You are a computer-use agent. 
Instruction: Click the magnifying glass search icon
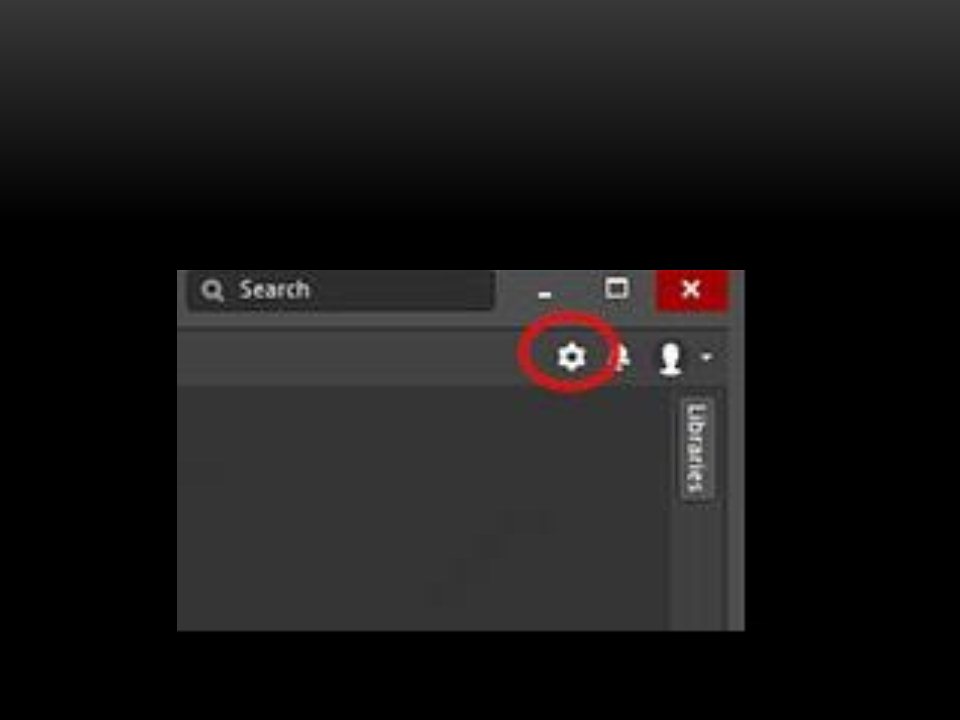click(212, 290)
